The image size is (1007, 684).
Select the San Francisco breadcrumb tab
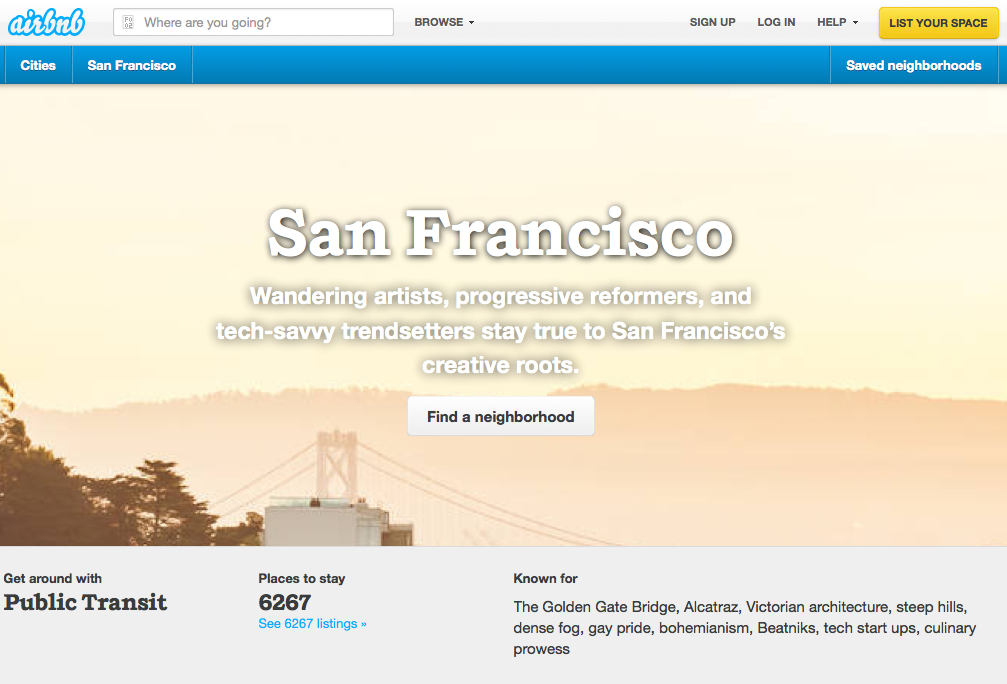pyautogui.click(x=131, y=65)
